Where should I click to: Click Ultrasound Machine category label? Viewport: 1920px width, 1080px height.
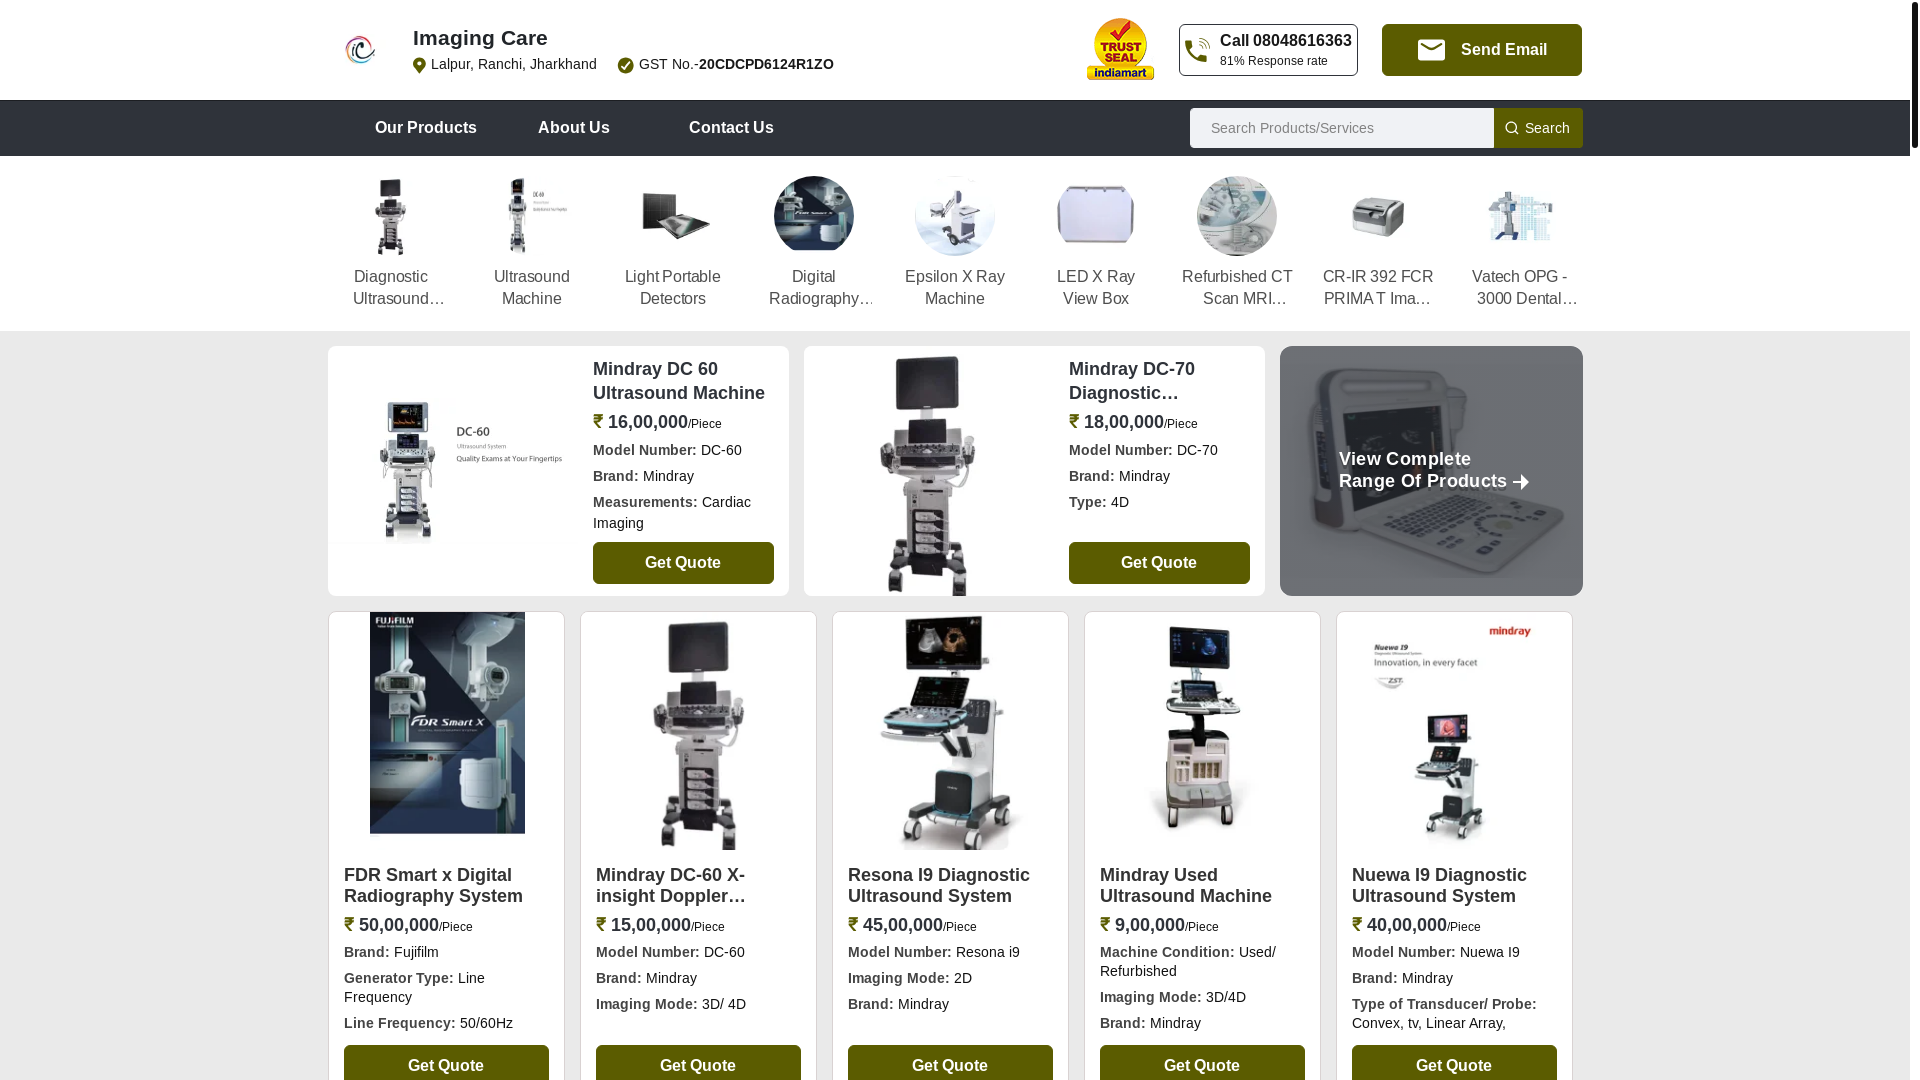532,288
